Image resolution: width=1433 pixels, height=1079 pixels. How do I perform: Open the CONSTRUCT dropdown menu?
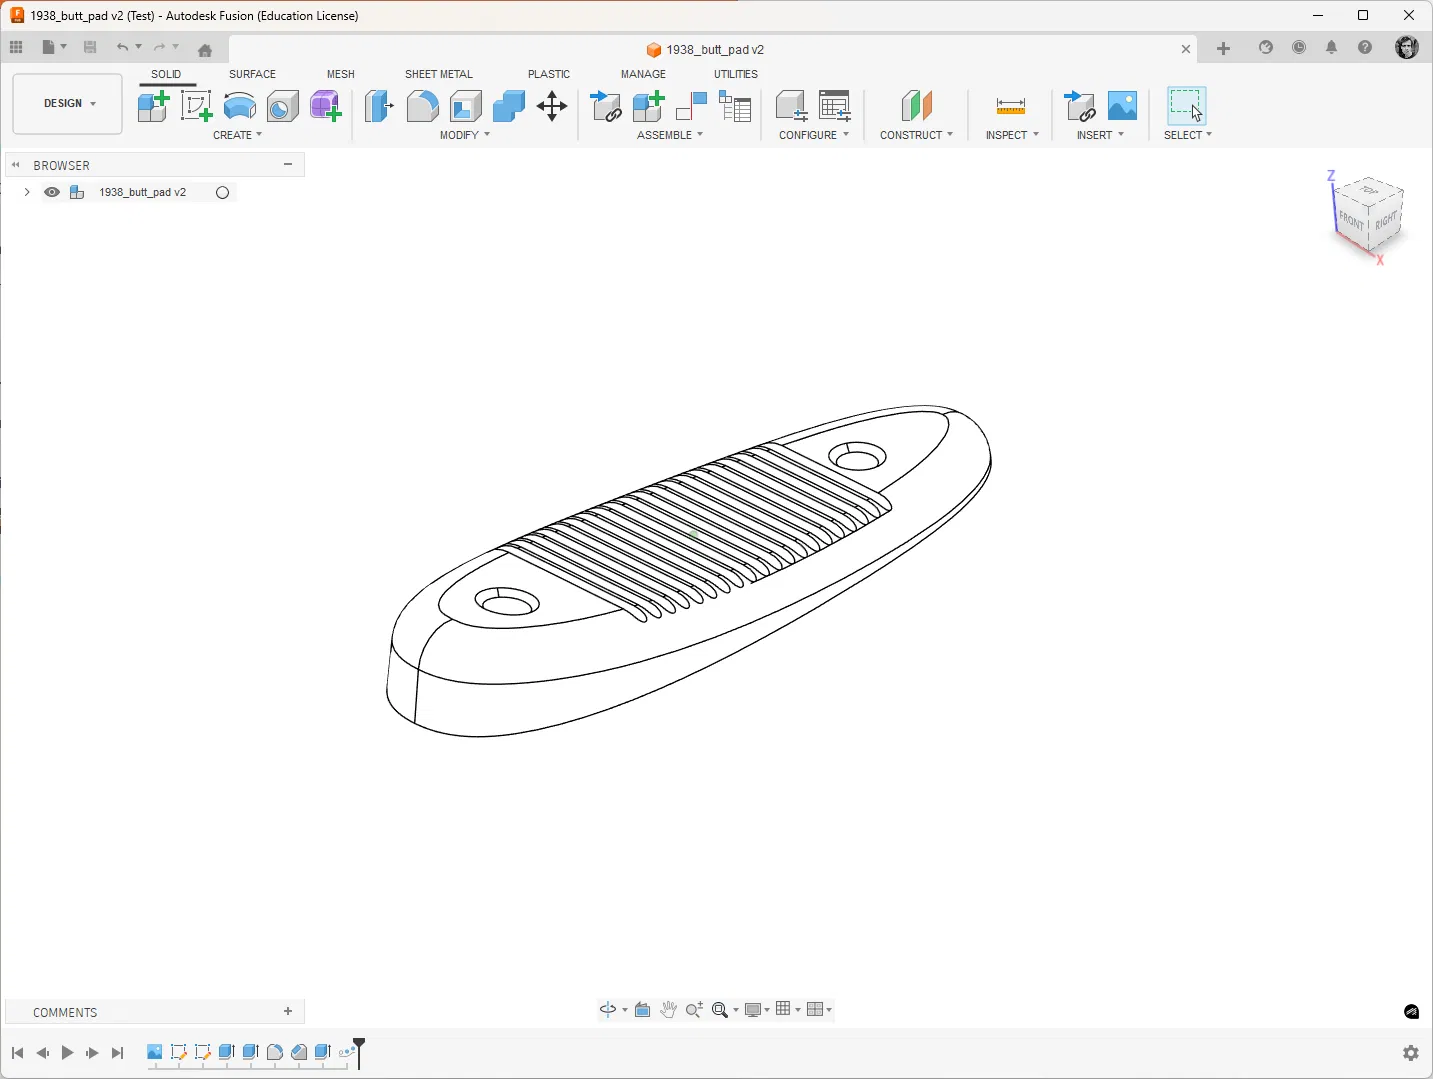[916, 135]
